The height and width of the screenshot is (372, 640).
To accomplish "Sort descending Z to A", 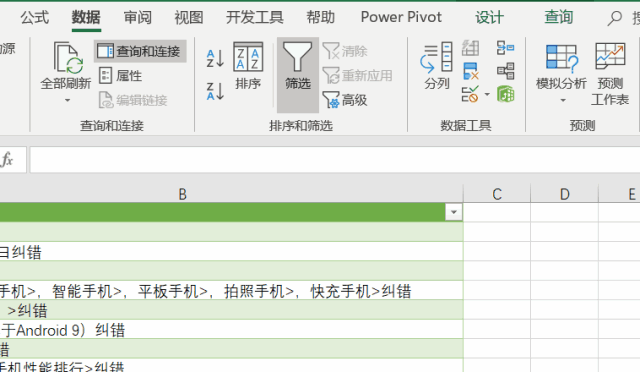I will click(216, 91).
